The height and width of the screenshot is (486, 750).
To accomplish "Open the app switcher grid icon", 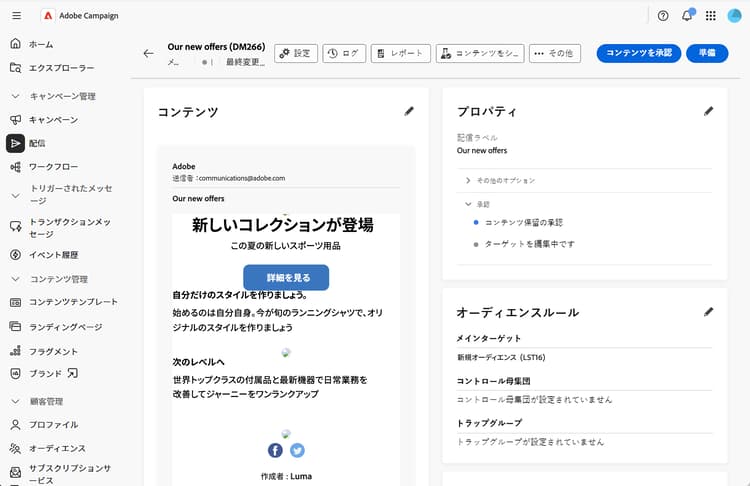I will click(x=711, y=16).
